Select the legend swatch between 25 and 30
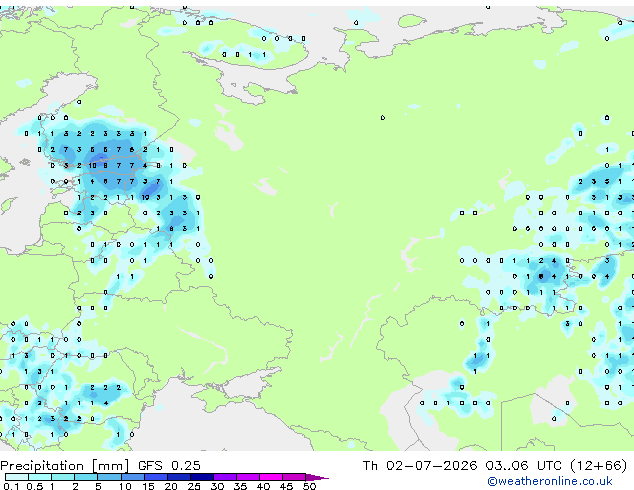Screen dimensions: 634x490 pyautogui.click(x=202, y=477)
